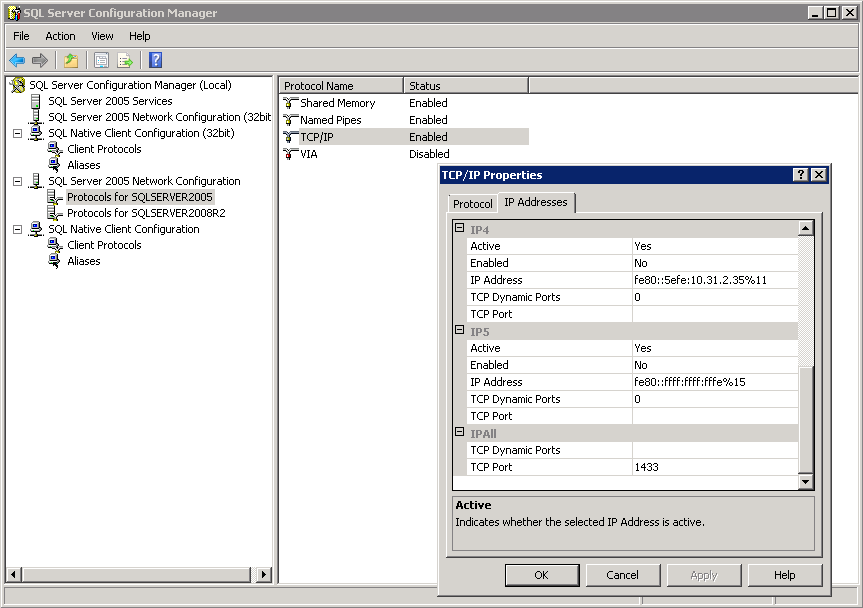863x608 pixels.
Task: Select SQL Server 2005 Network Configuration (32bit)
Action: point(160,117)
